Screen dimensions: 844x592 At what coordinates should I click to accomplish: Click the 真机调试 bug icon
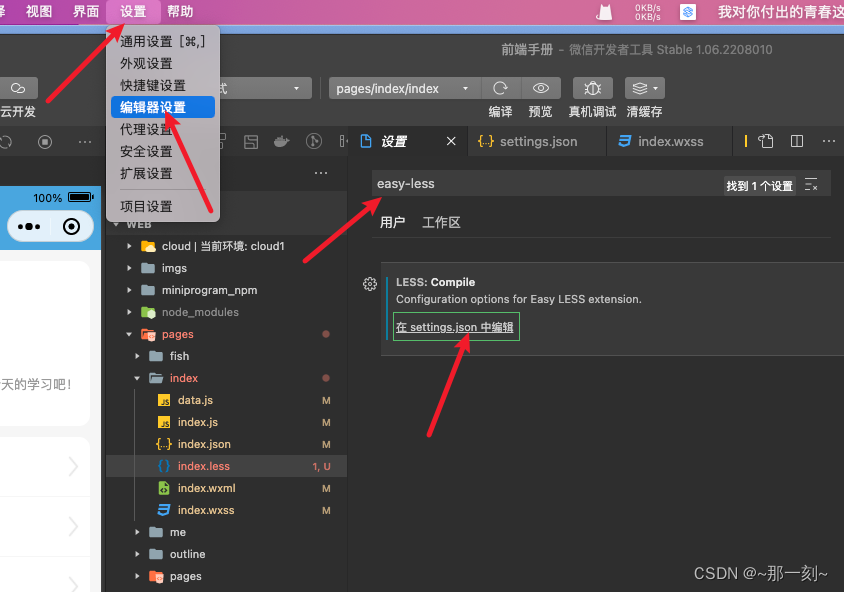tap(593, 88)
